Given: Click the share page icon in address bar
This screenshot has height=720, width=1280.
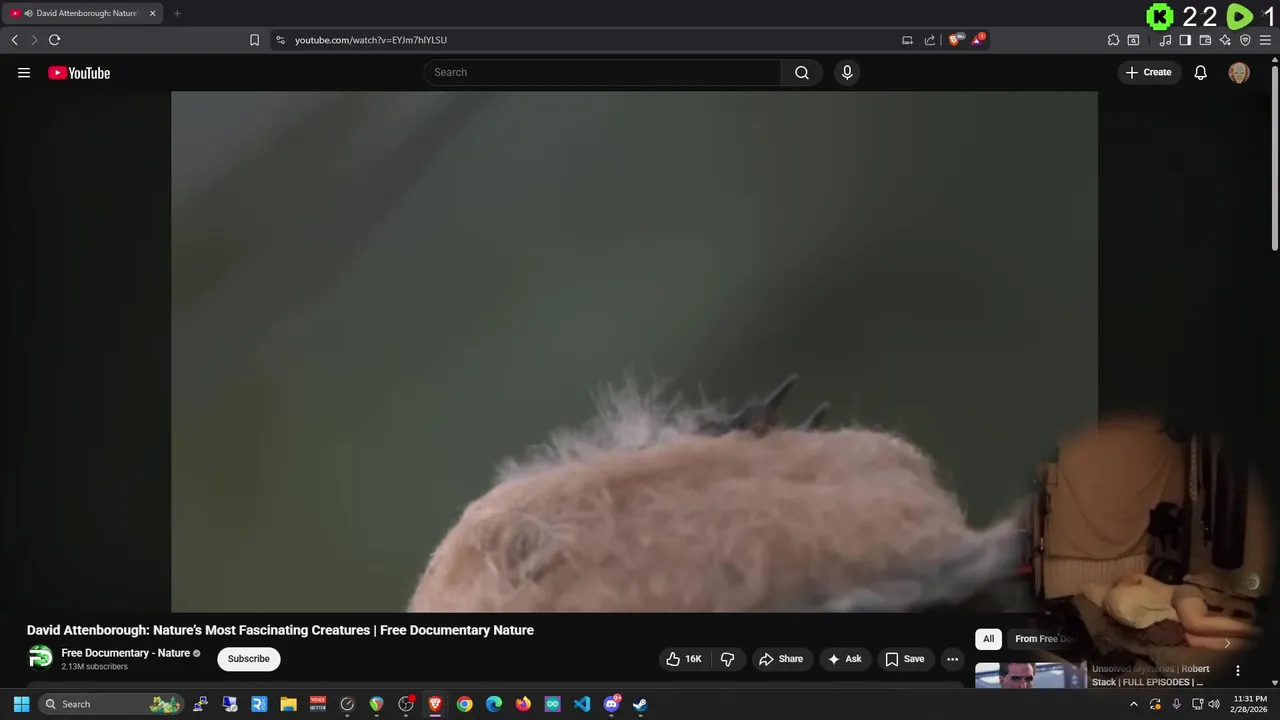Looking at the screenshot, I should click(x=930, y=40).
